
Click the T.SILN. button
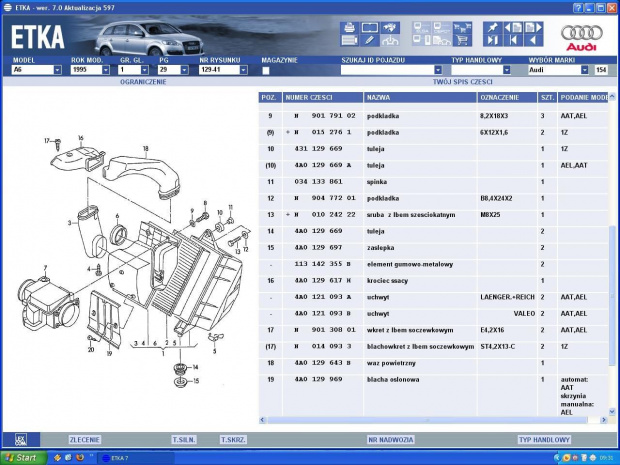tap(184, 440)
